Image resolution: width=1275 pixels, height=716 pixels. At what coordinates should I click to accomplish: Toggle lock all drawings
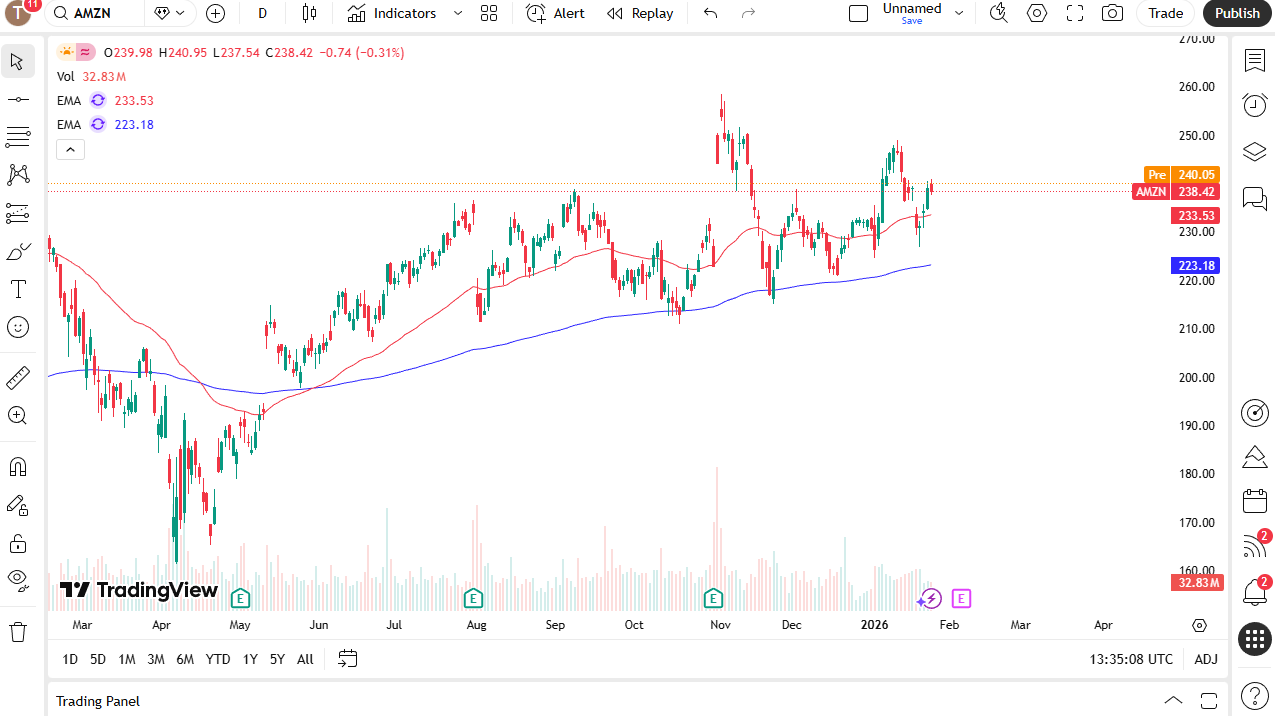[17, 543]
